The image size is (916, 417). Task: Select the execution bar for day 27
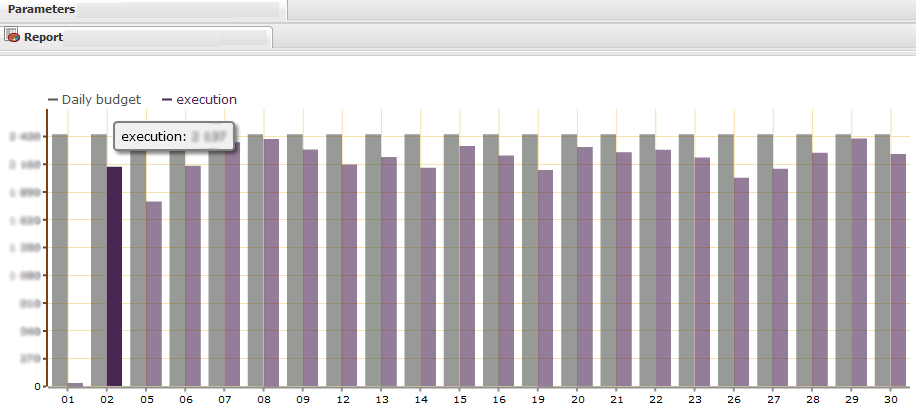pyautogui.click(x=780, y=277)
